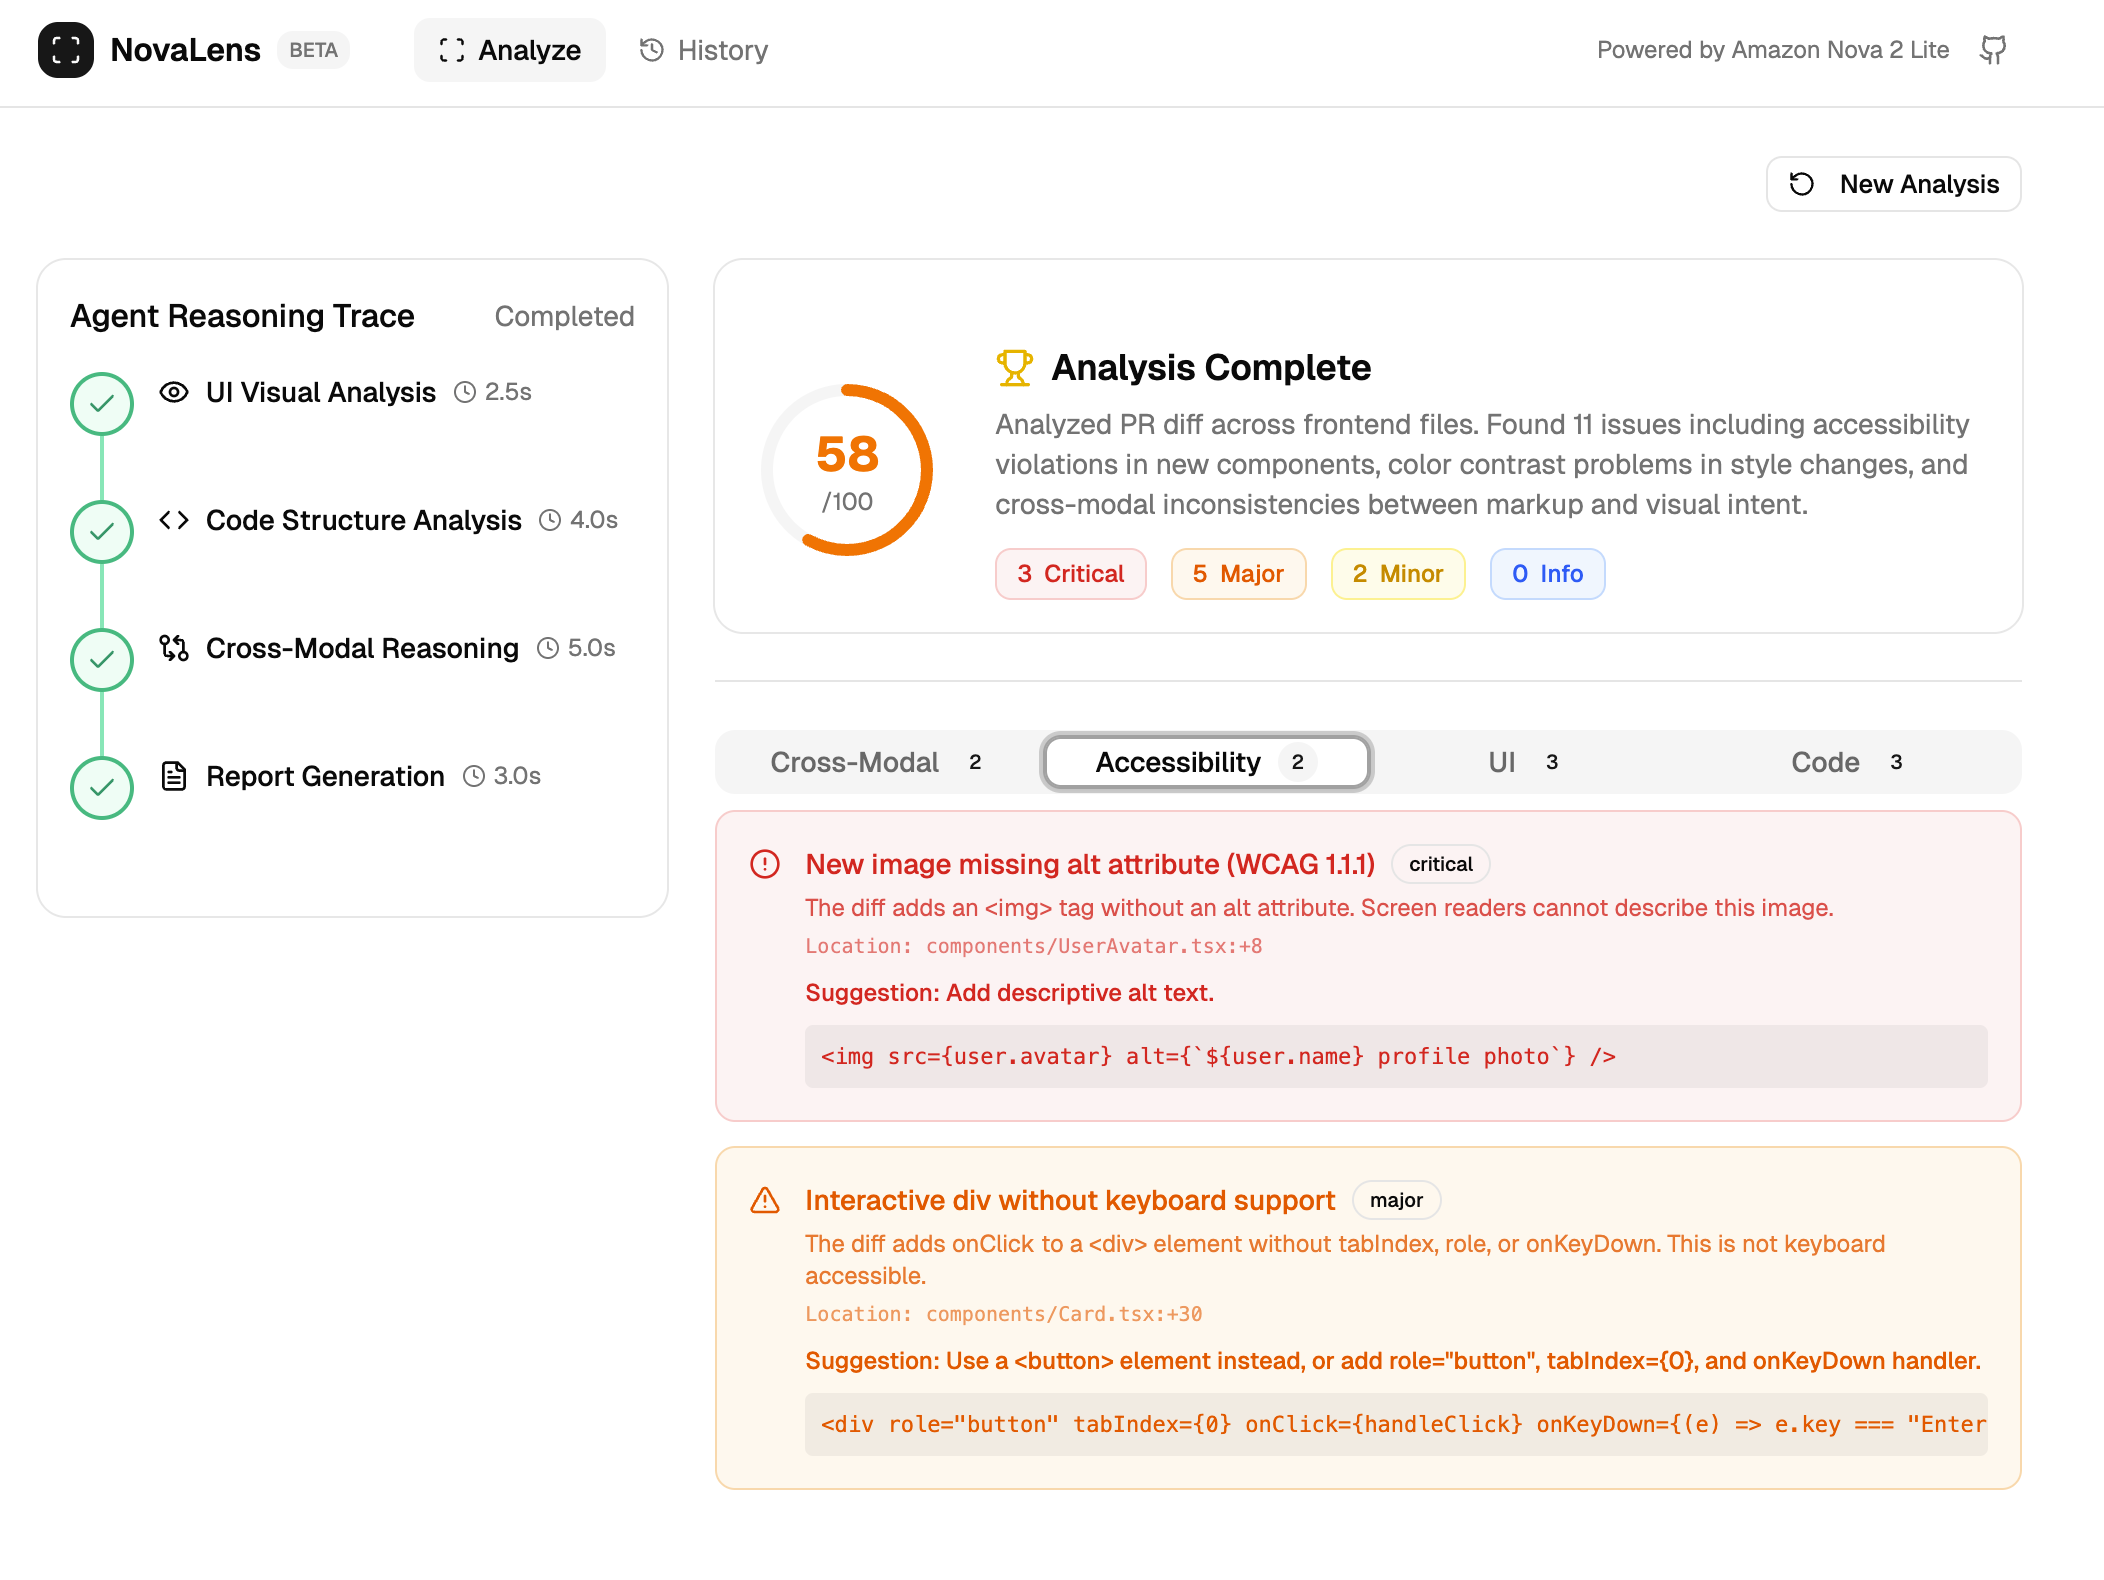Click the warning triangle on the keyboard support issue

point(765,1200)
